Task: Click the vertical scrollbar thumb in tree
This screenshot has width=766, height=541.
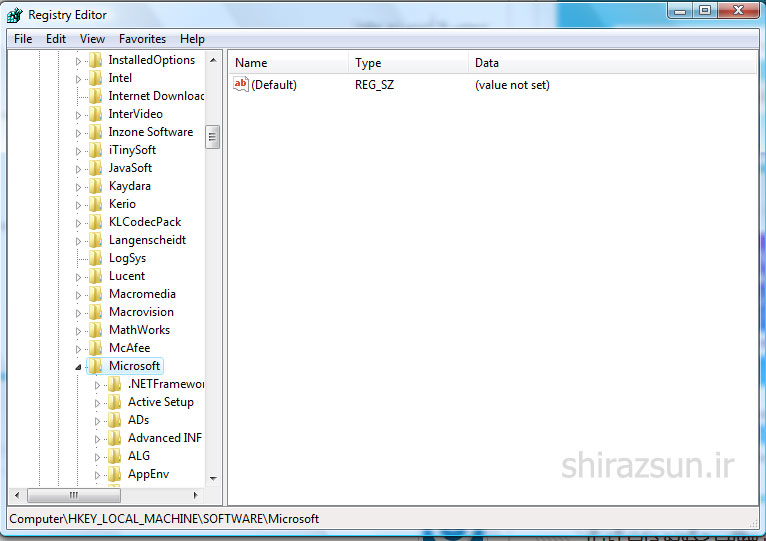Action: click(x=213, y=137)
